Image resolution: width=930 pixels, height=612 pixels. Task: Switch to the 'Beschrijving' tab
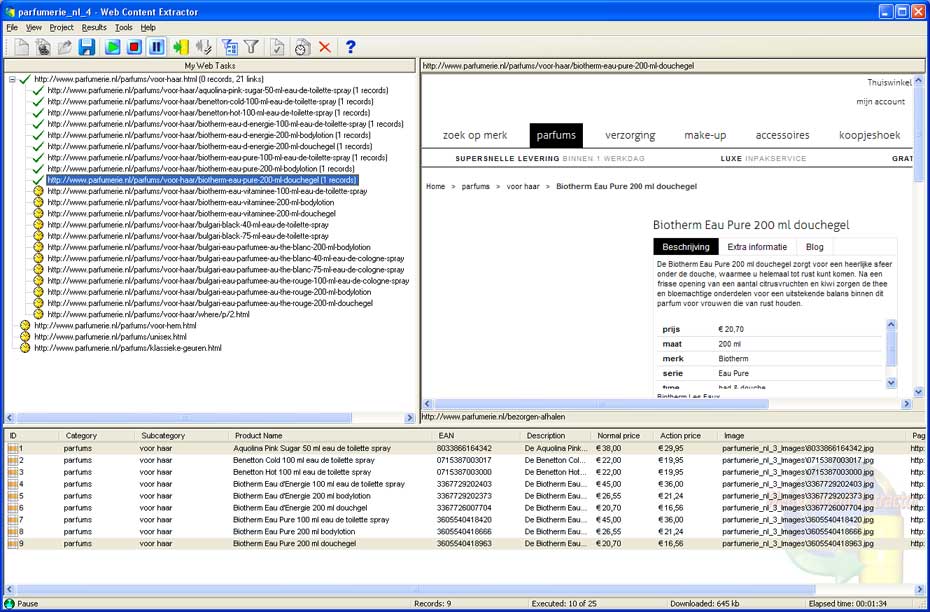coord(686,247)
